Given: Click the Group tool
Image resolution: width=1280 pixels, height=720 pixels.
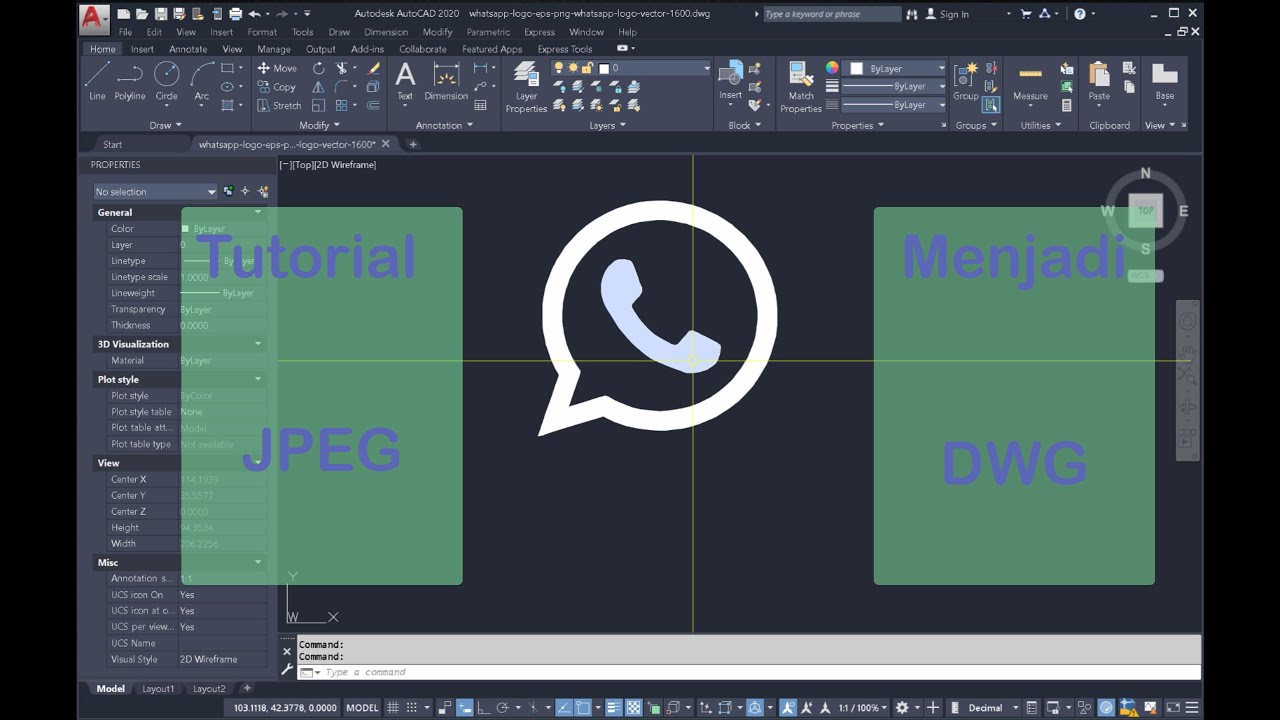Looking at the screenshot, I should click(966, 81).
